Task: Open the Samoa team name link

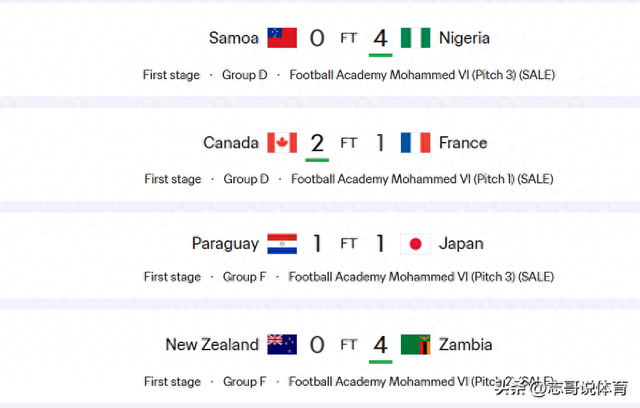Action: click(233, 38)
